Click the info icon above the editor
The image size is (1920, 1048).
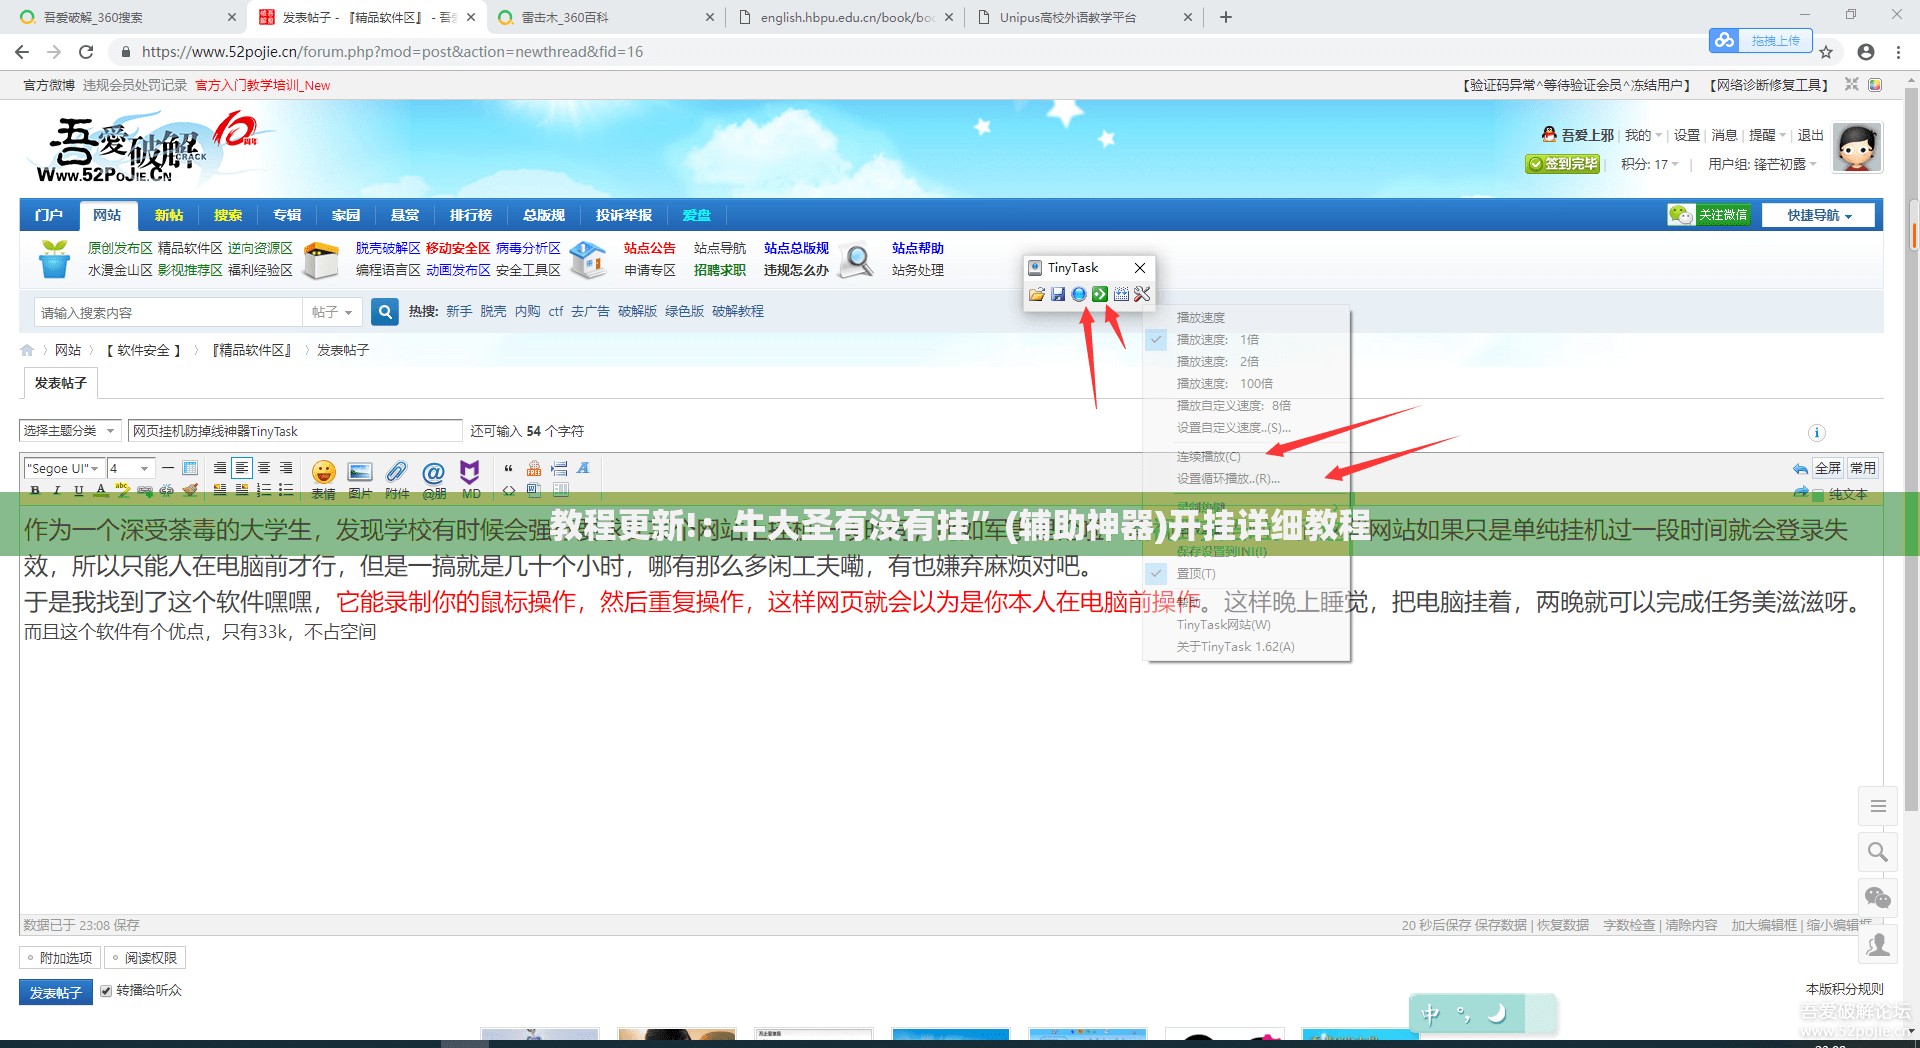[1817, 433]
